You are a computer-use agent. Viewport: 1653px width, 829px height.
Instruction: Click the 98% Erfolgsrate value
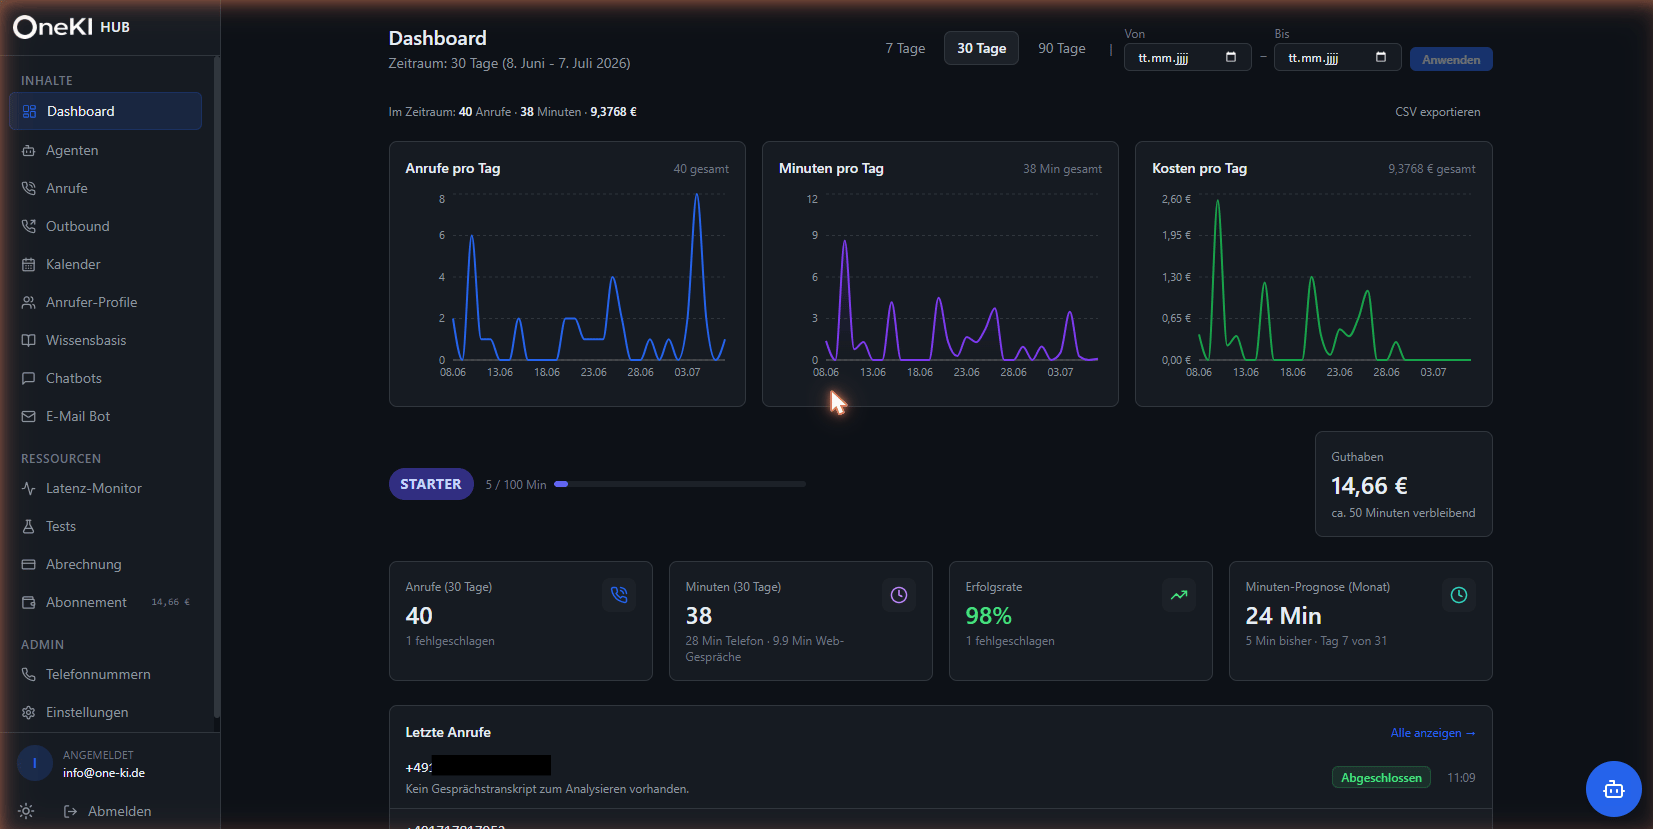click(x=988, y=616)
